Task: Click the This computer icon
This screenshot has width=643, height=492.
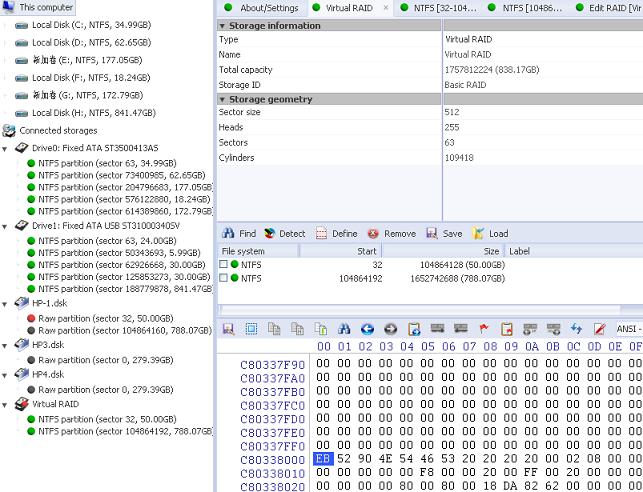Action: coord(9,7)
